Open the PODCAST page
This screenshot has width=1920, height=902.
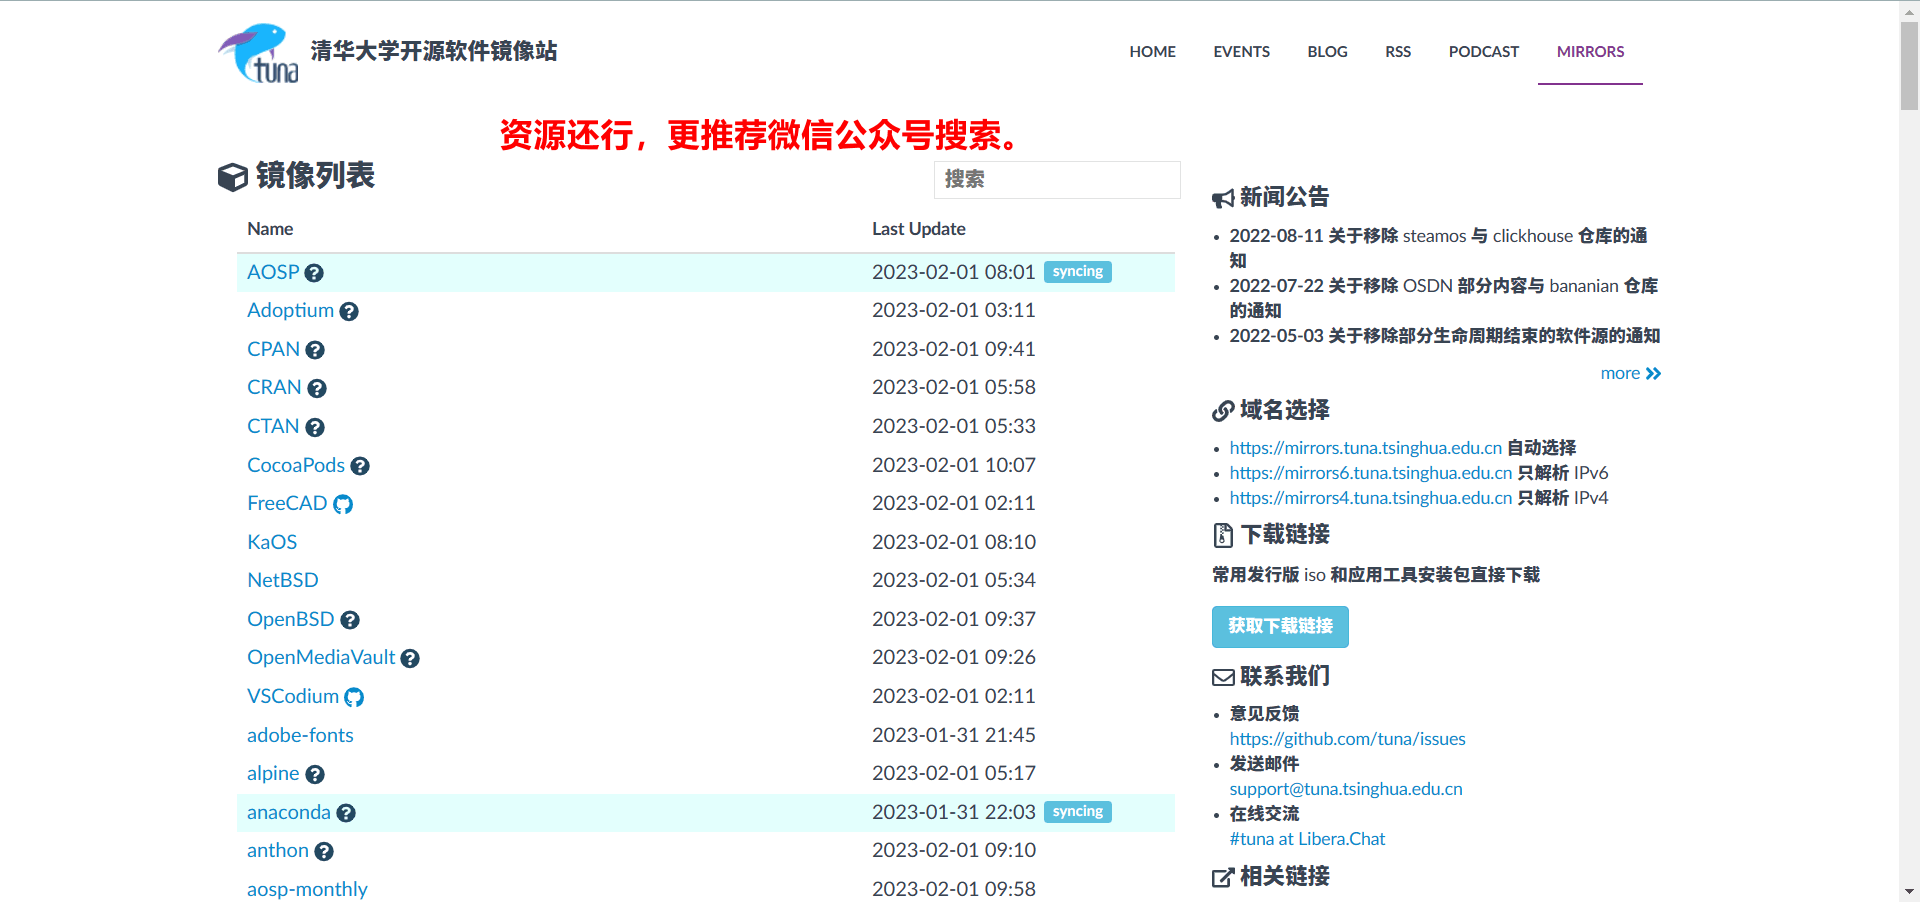[x=1483, y=52]
